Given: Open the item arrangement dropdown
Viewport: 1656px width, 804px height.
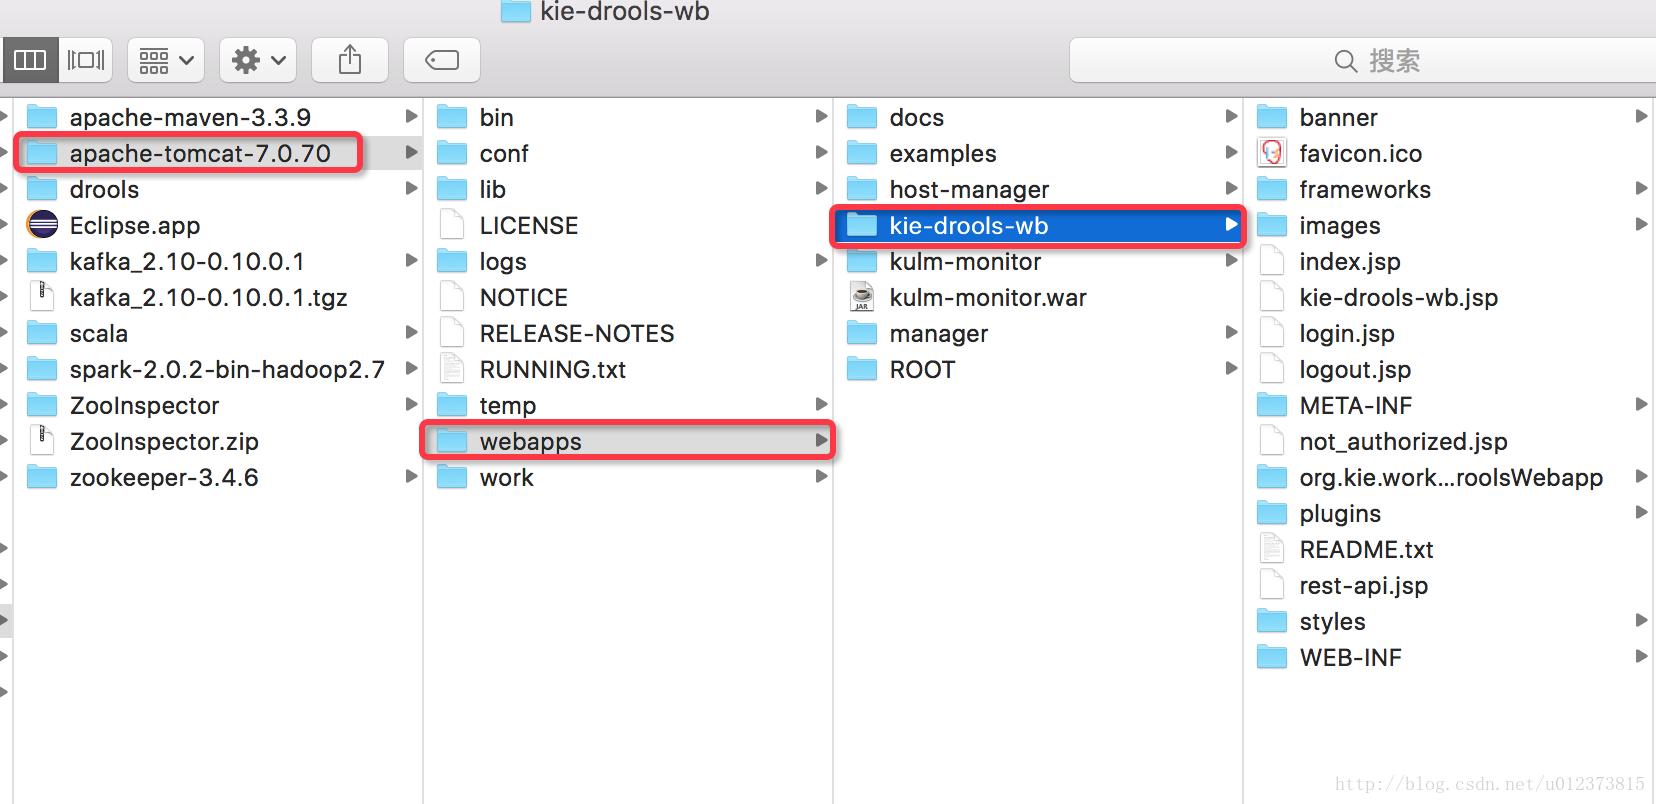Looking at the screenshot, I should pos(166,60).
